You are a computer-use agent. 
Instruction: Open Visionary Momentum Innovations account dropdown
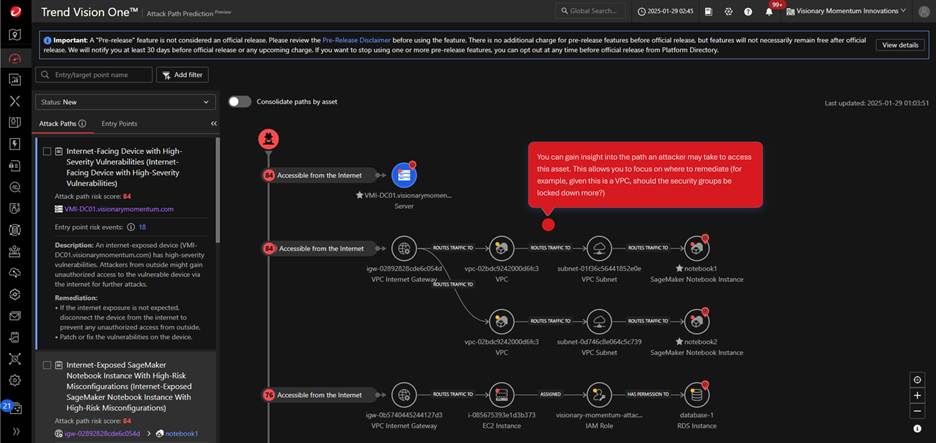tap(846, 11)
